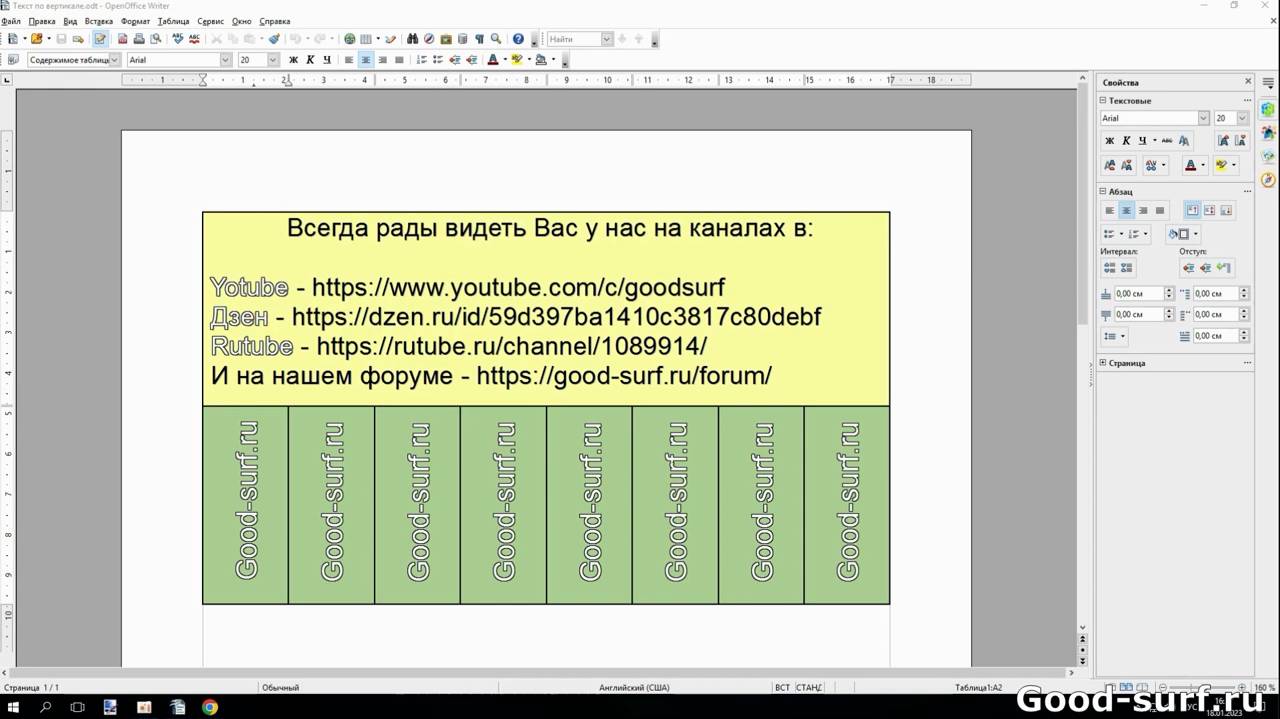Toggle Bold (Ж) in Properties sidebar

coord(1109,140)
